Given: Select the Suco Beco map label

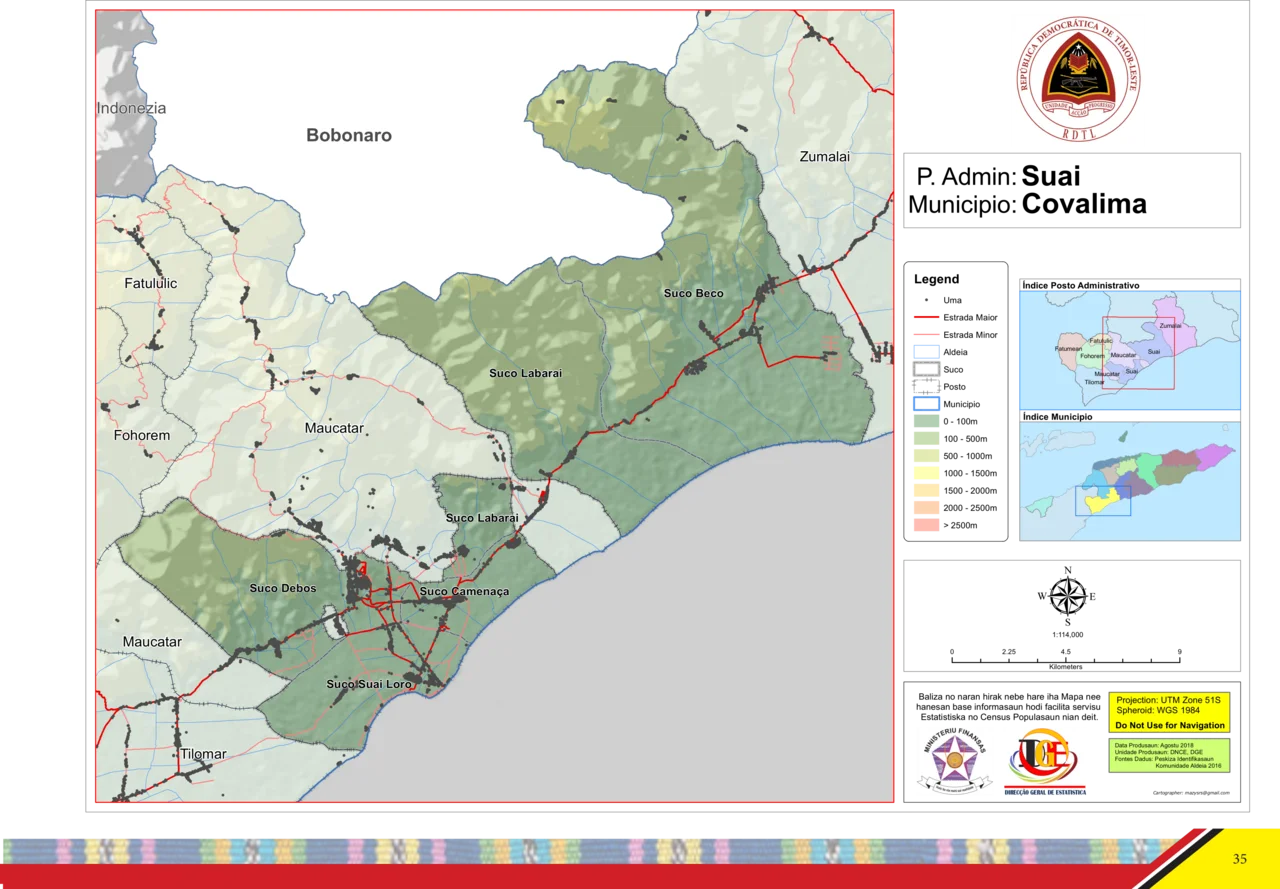Looking at the screenshot, I should tap(693, 293).
